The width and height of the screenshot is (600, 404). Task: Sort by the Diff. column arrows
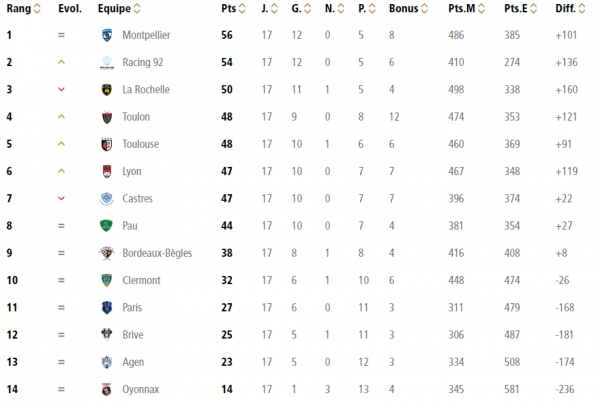click(x=582, y=8)
